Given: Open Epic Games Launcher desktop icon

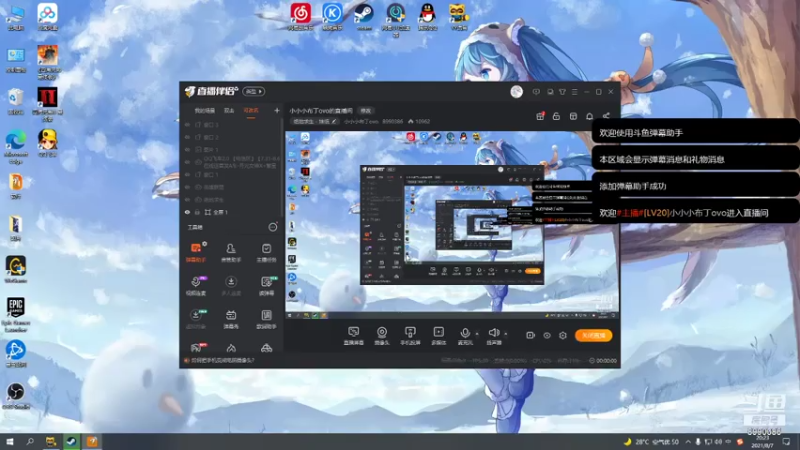Looking at the screenshot, I should click(16, 315).
